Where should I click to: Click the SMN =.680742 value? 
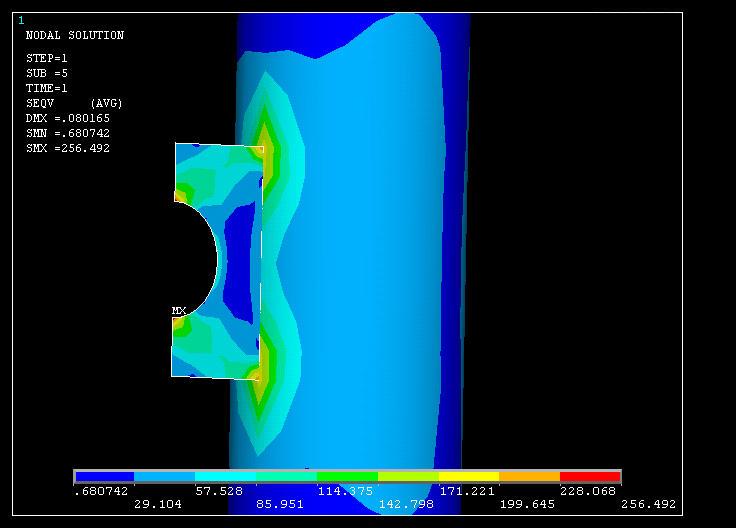click(68, 133)
